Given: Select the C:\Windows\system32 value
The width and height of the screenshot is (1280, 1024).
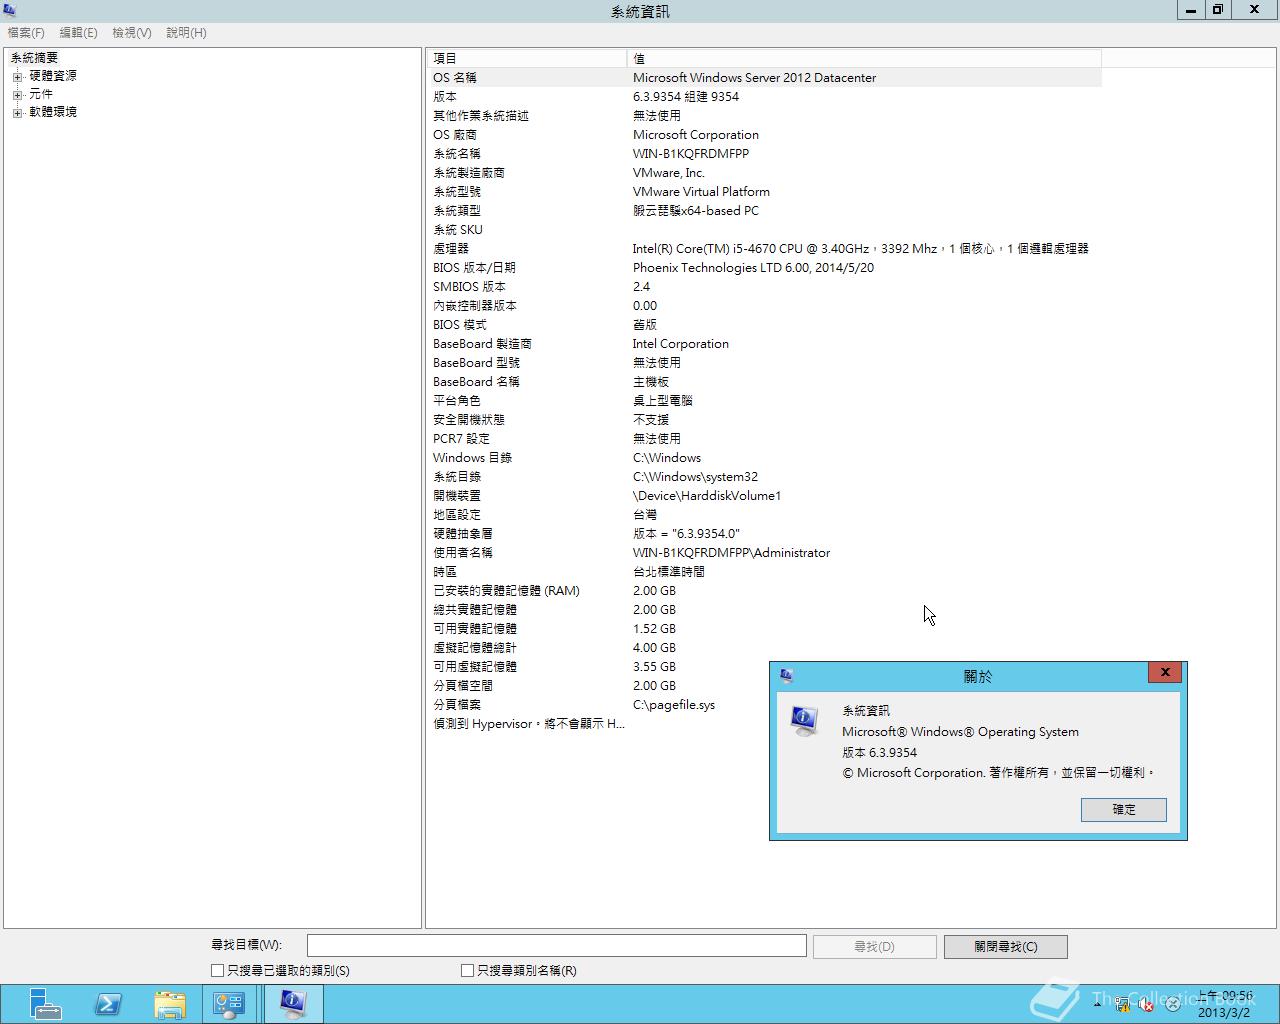Looking at the screenshot, I should click(x=696, y=476).
